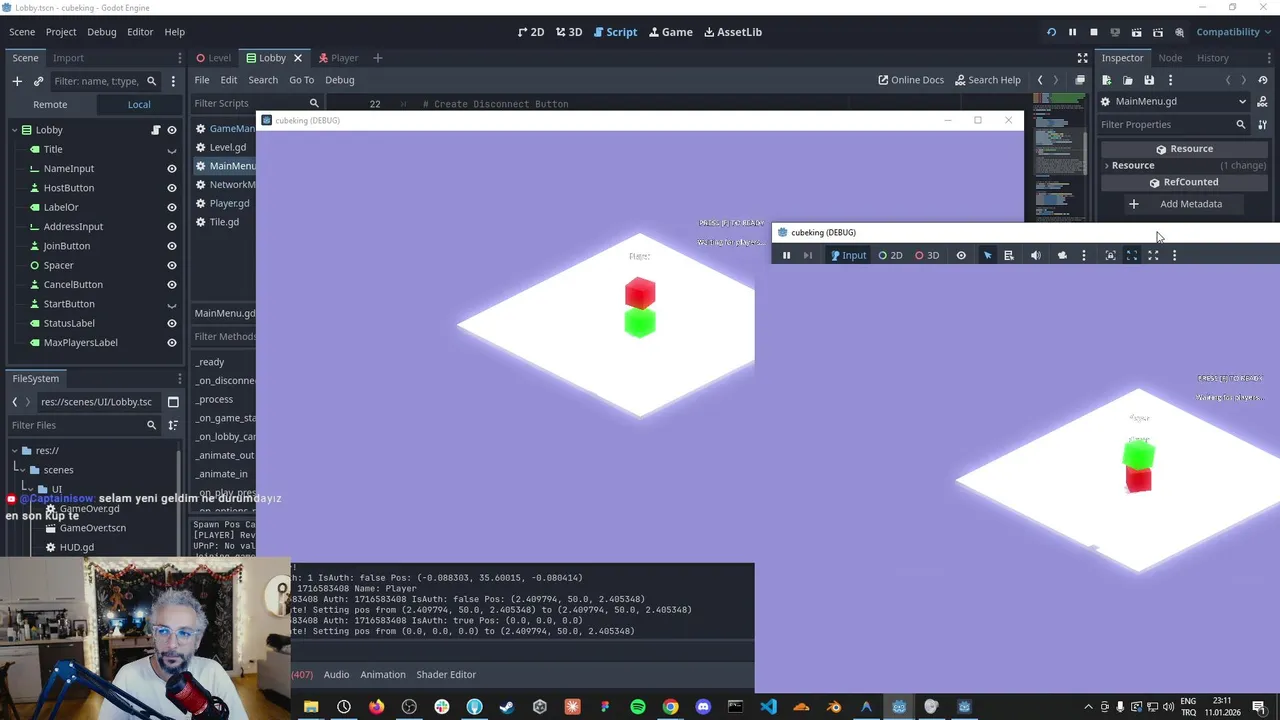Switch to the Level scene tab
The height and width of the screenshot is (720, 1280).
click(x=213, y=58)
